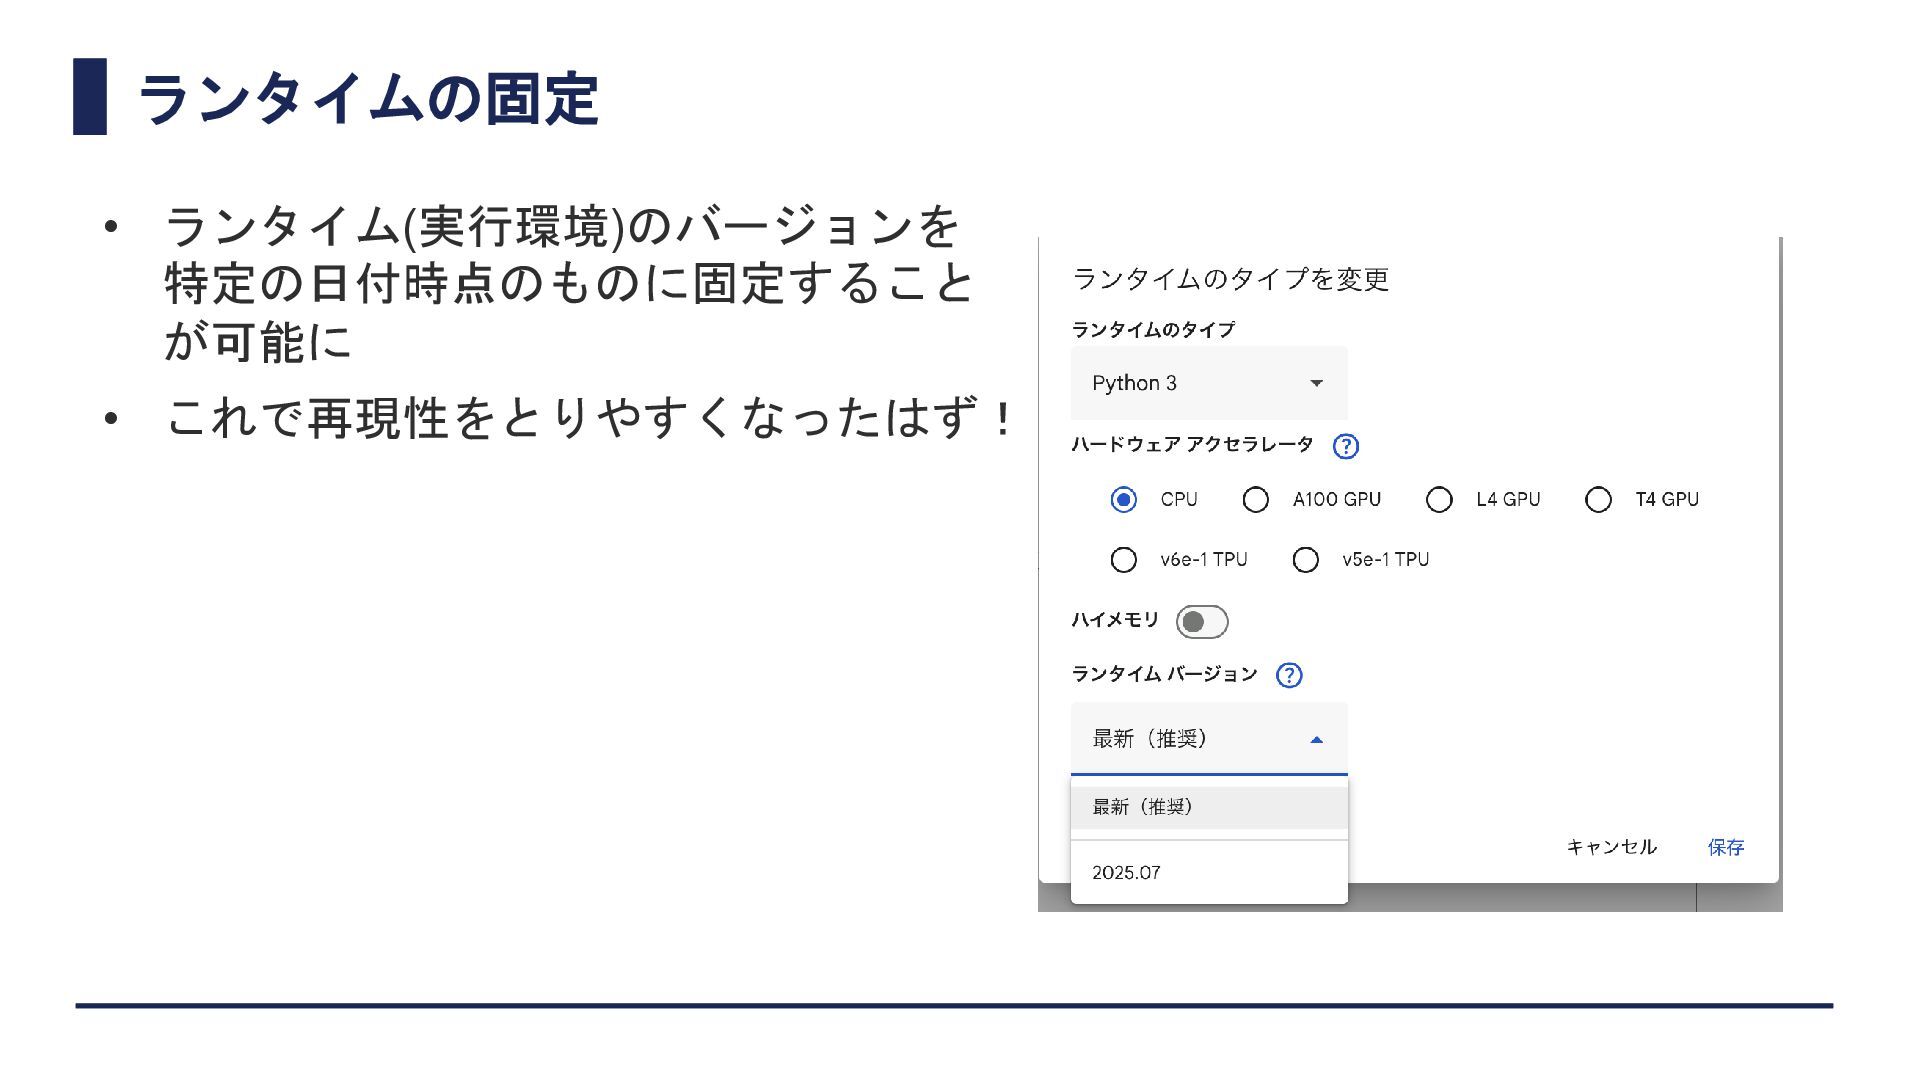Pick the T4 GPU radio button

click(x=1598, y=499)
